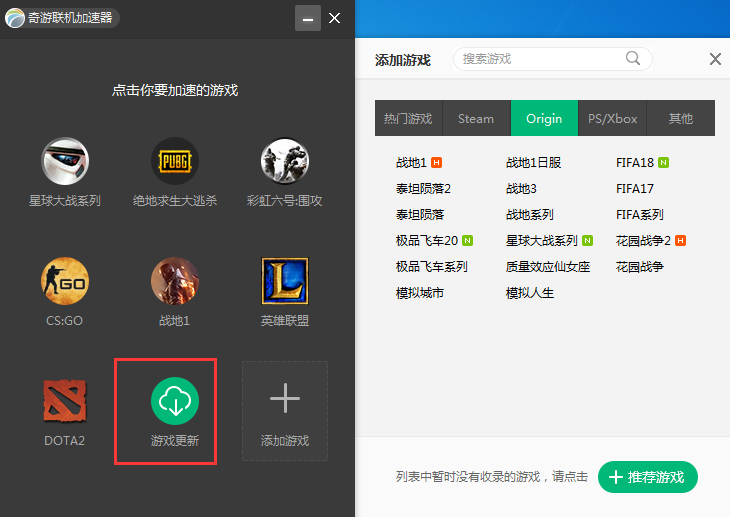Select the PUBG (绝地求生大逃杀) game icon
730x517 pixels.
pyautogui.click(x=175, y=161)
